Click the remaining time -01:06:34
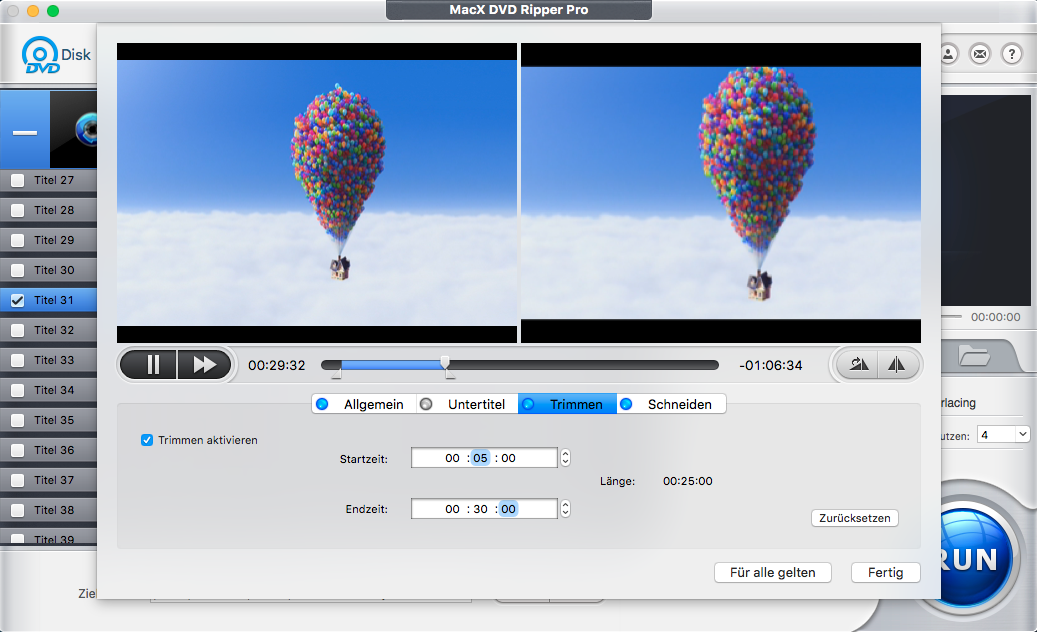 (770, 365)
